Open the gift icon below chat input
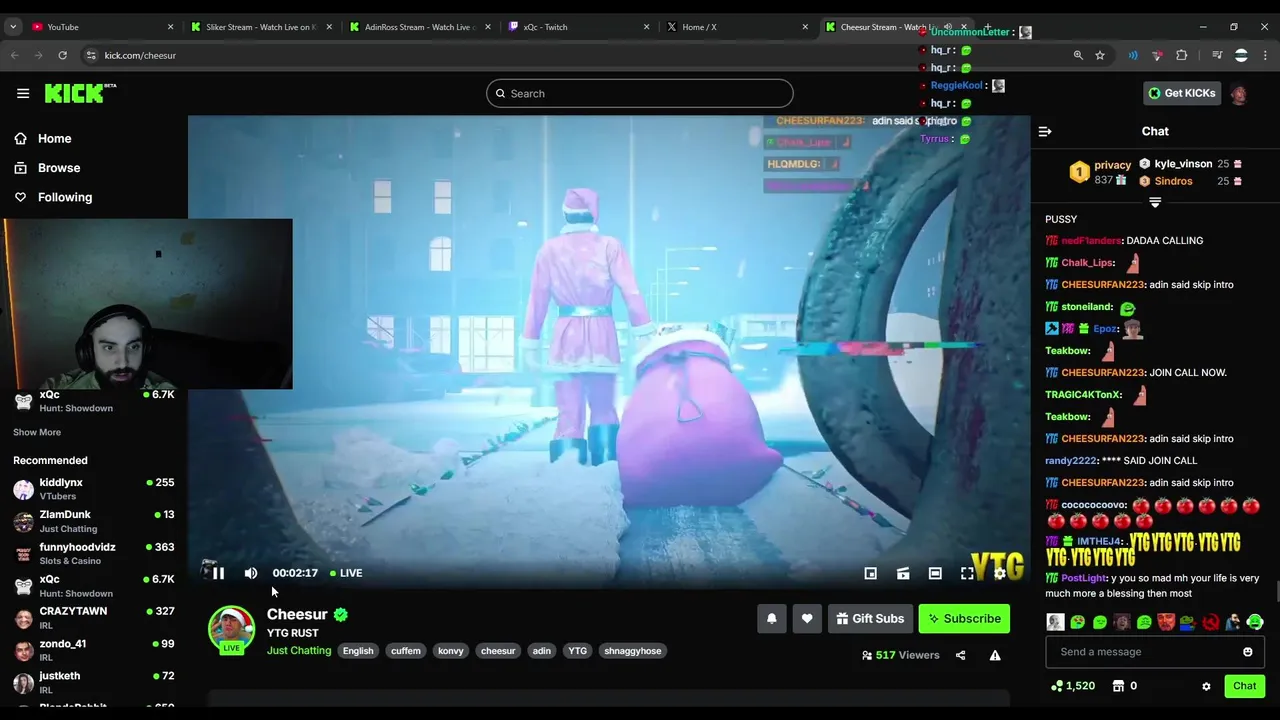1280x720 pixels. pos(1118,686)
